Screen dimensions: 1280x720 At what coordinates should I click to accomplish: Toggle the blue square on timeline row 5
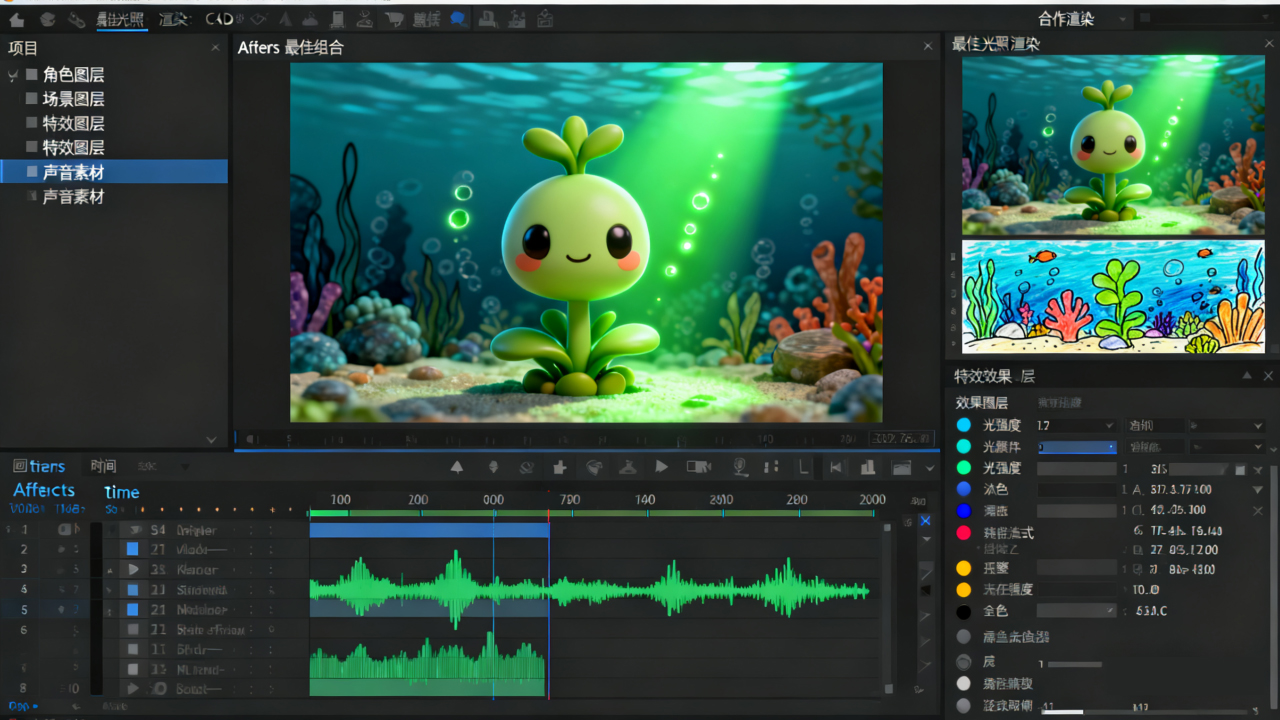[132, 609]
